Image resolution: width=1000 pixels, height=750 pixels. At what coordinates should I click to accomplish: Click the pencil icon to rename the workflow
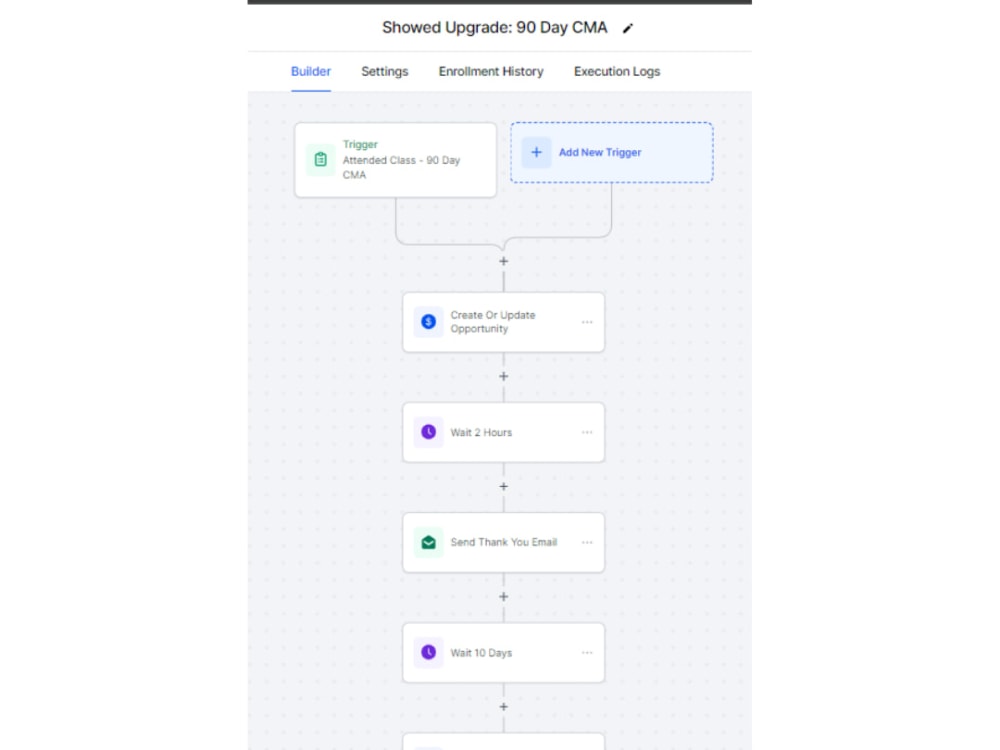click(x=628, y=28)
